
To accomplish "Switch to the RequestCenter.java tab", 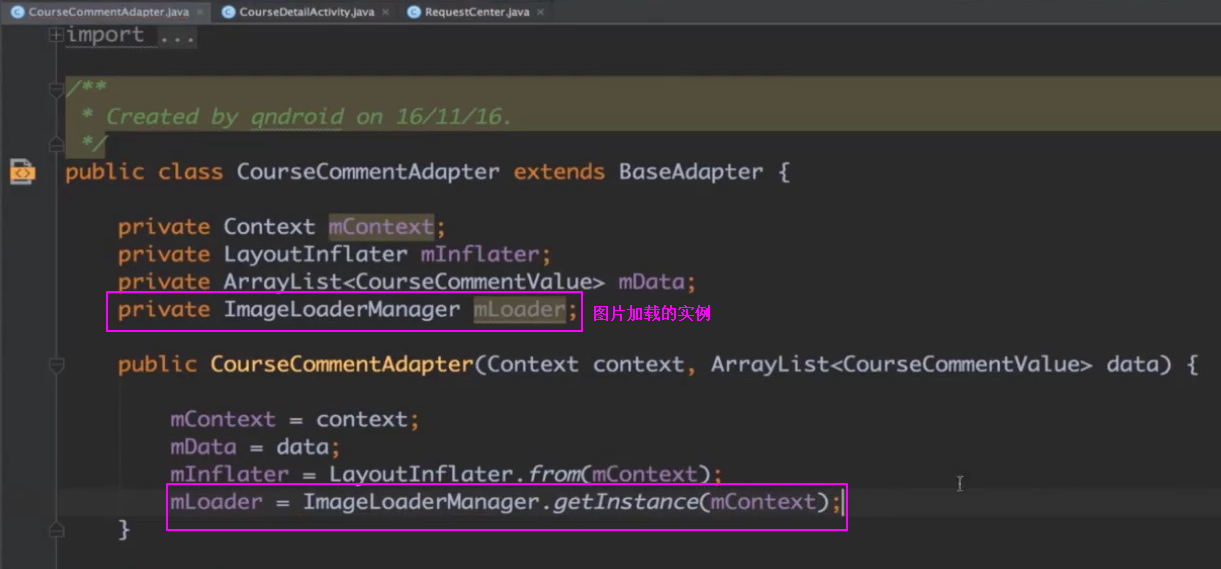I will tap(477, 12).
